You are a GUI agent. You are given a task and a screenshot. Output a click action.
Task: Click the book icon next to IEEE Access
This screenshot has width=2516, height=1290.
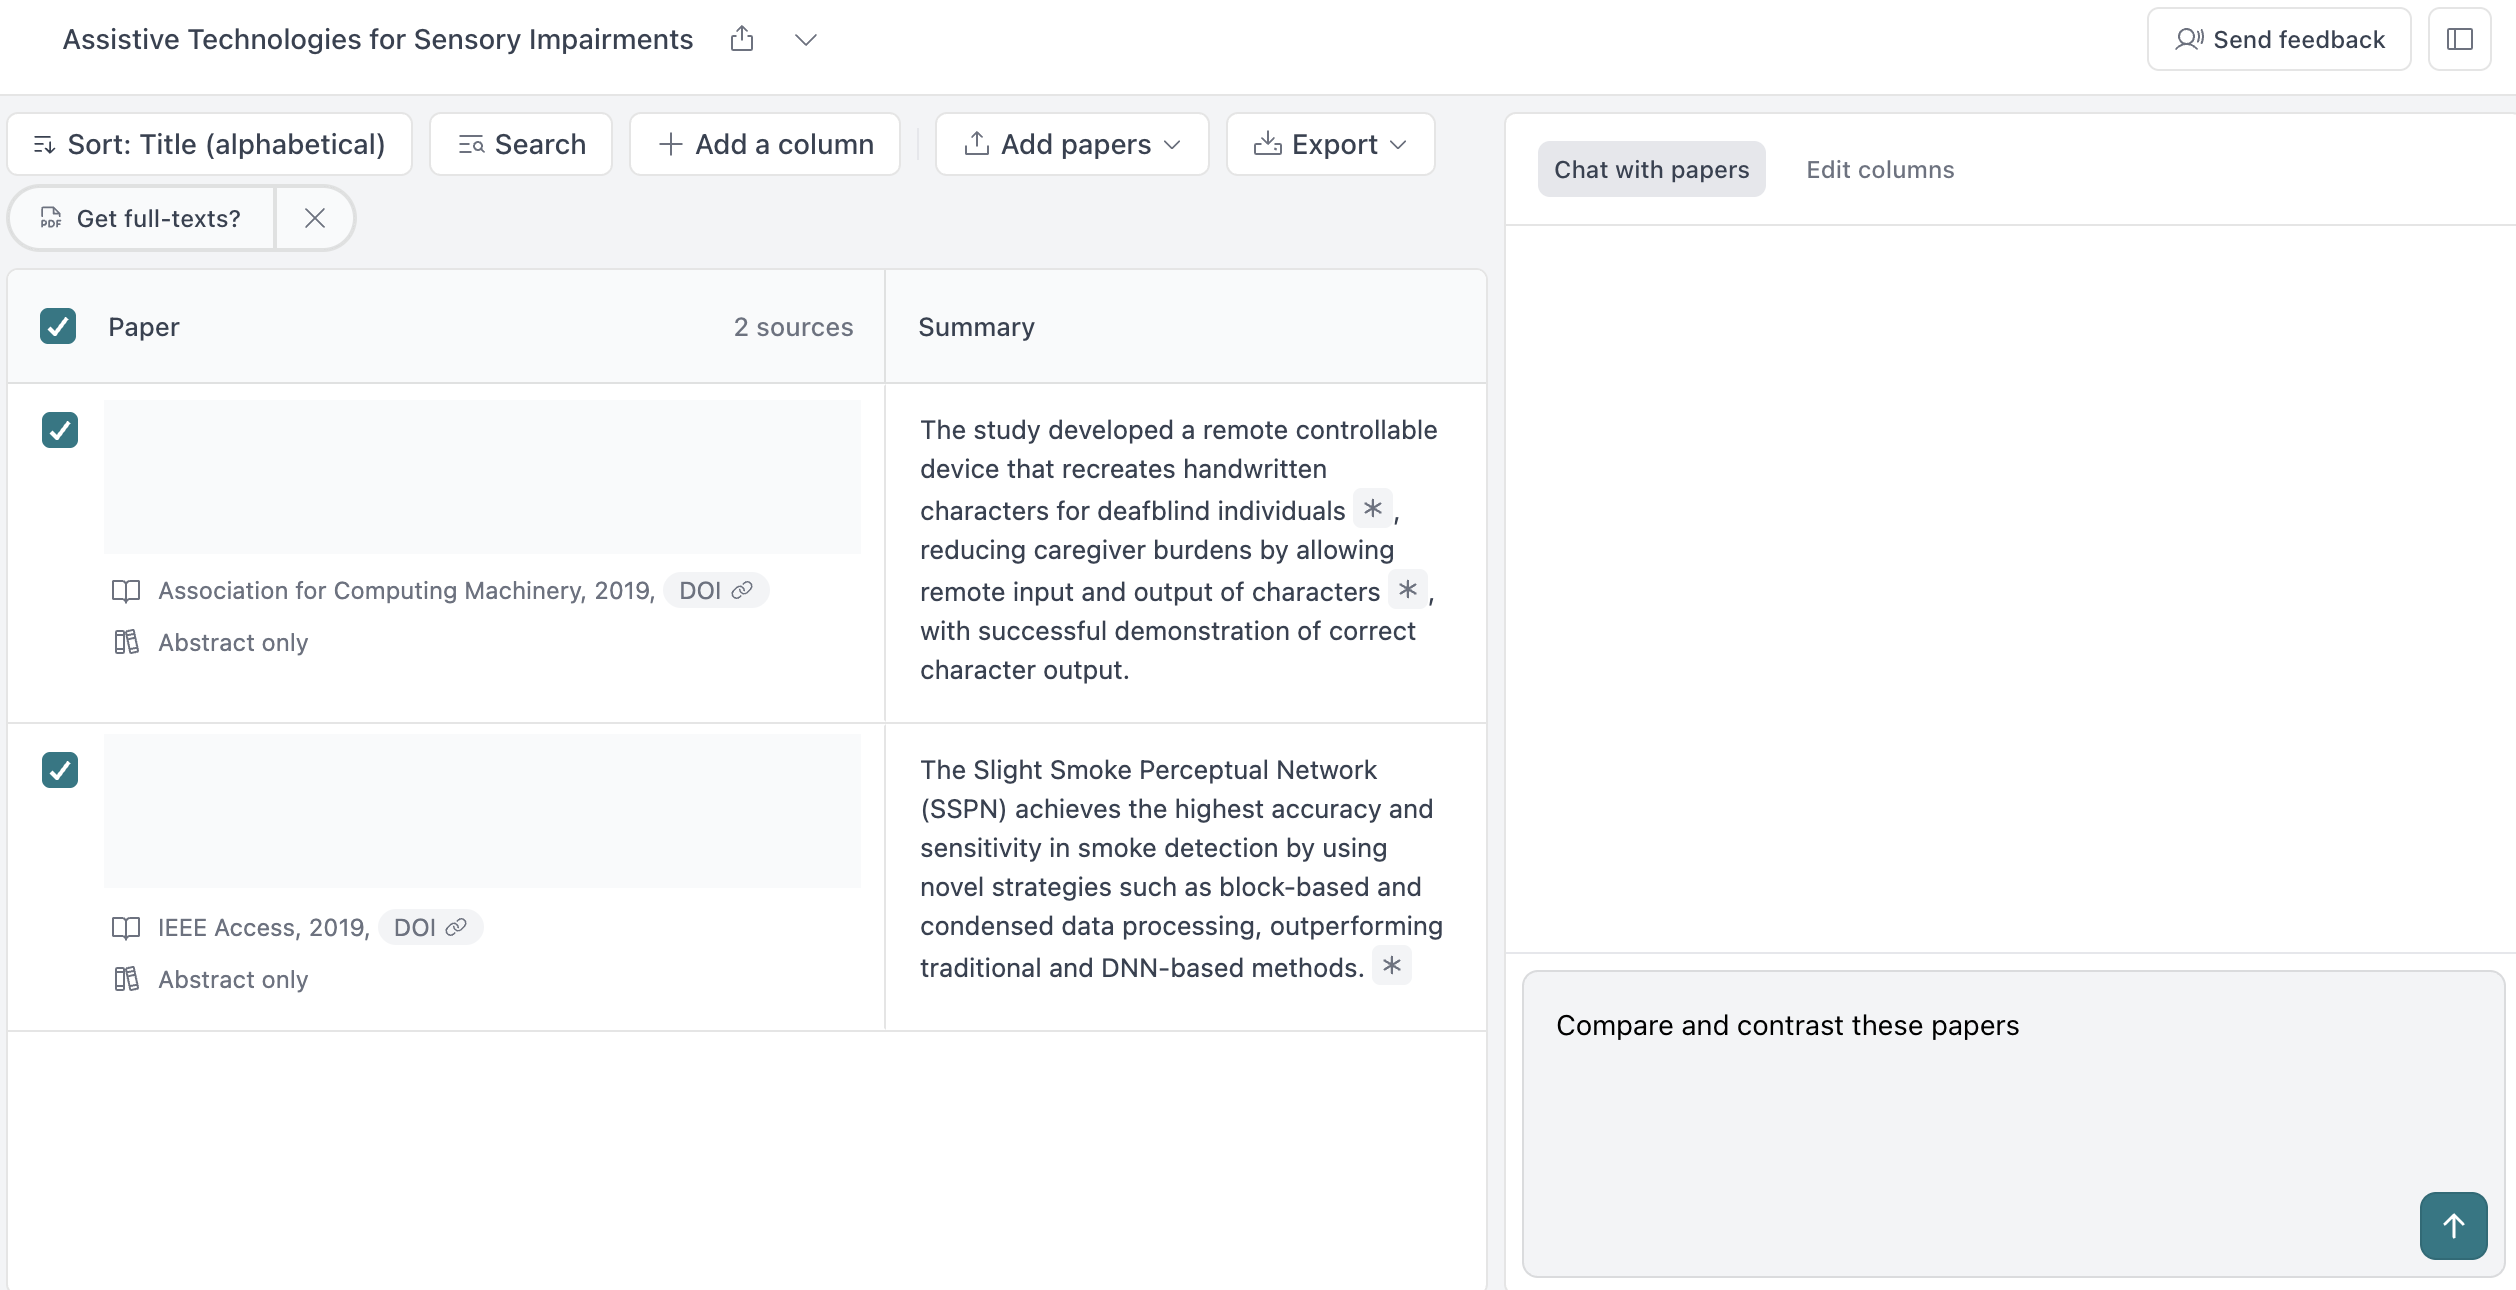(126, 928)
